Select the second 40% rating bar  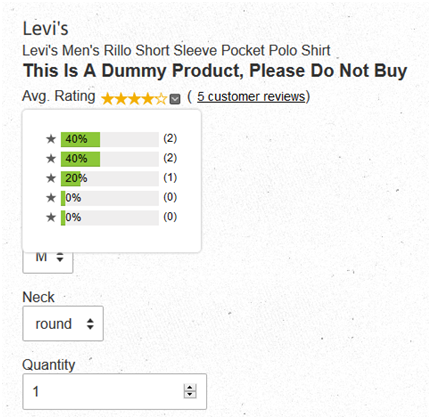pos(110,159)
